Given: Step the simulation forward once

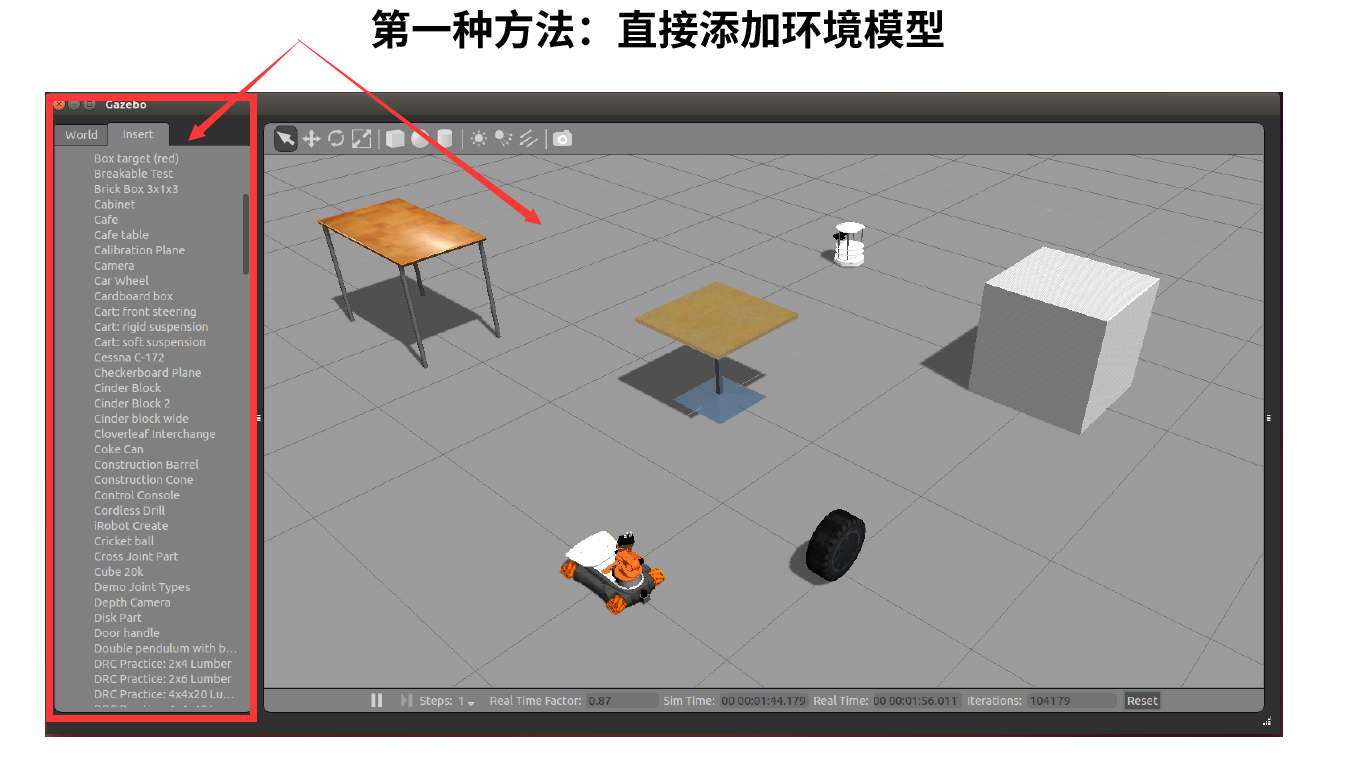Looking at the screenshot, I should (x=406, y=700).
